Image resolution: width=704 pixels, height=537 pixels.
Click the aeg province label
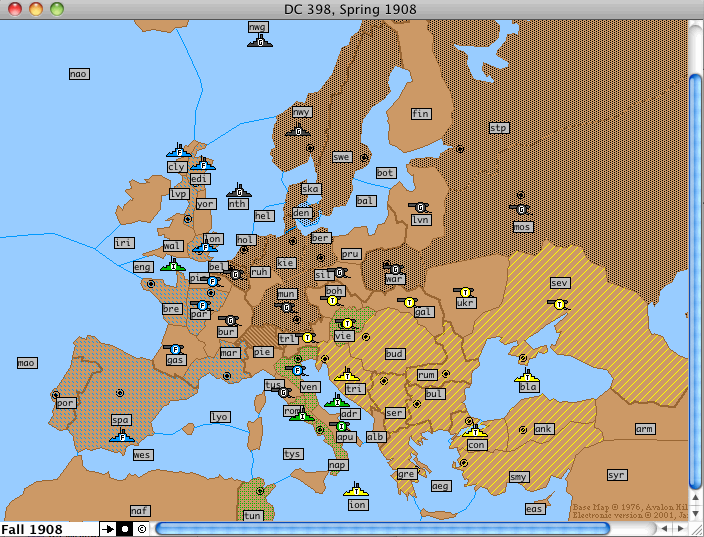coord(440,485)
